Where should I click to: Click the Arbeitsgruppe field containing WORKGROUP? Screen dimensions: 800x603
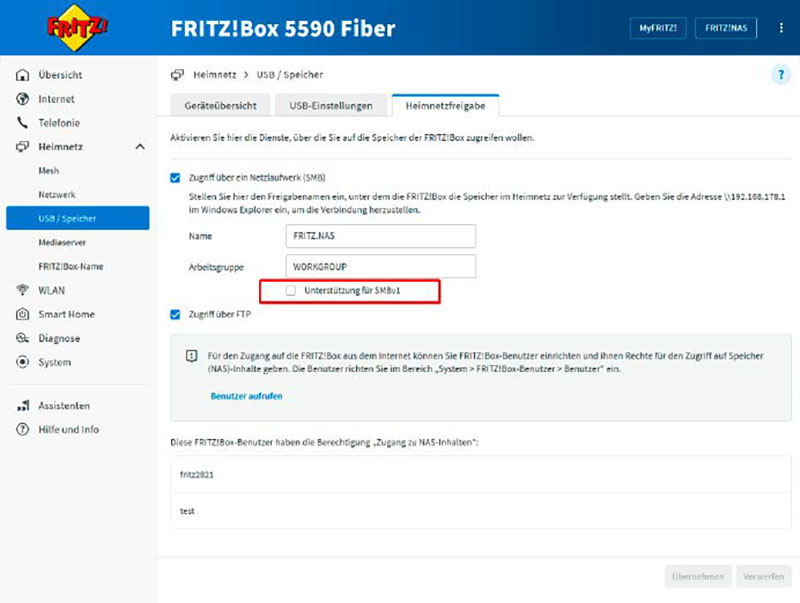381,266
